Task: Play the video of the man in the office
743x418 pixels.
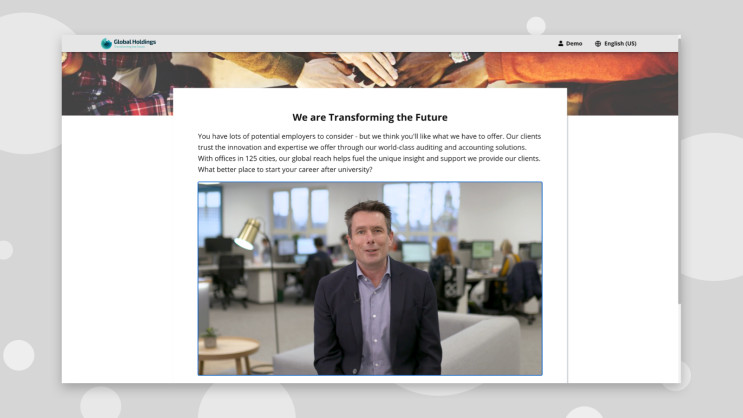Action: tap(370, 278)
